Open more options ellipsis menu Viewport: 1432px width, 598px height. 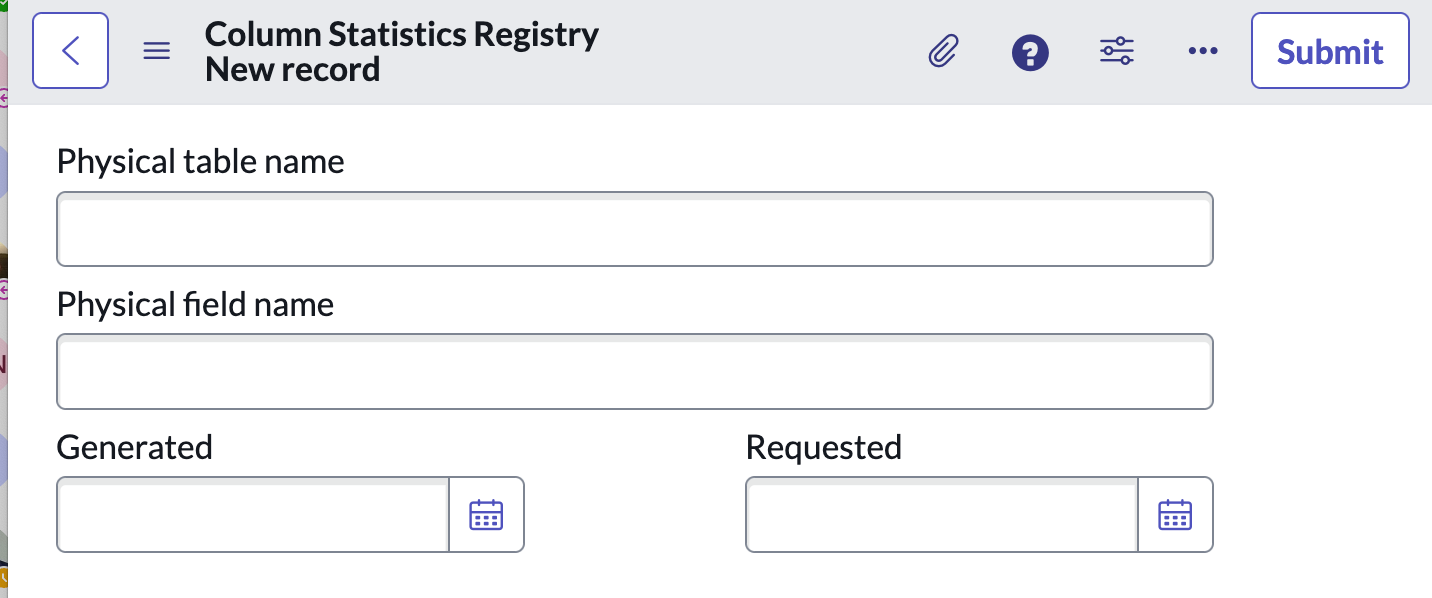1203,51
